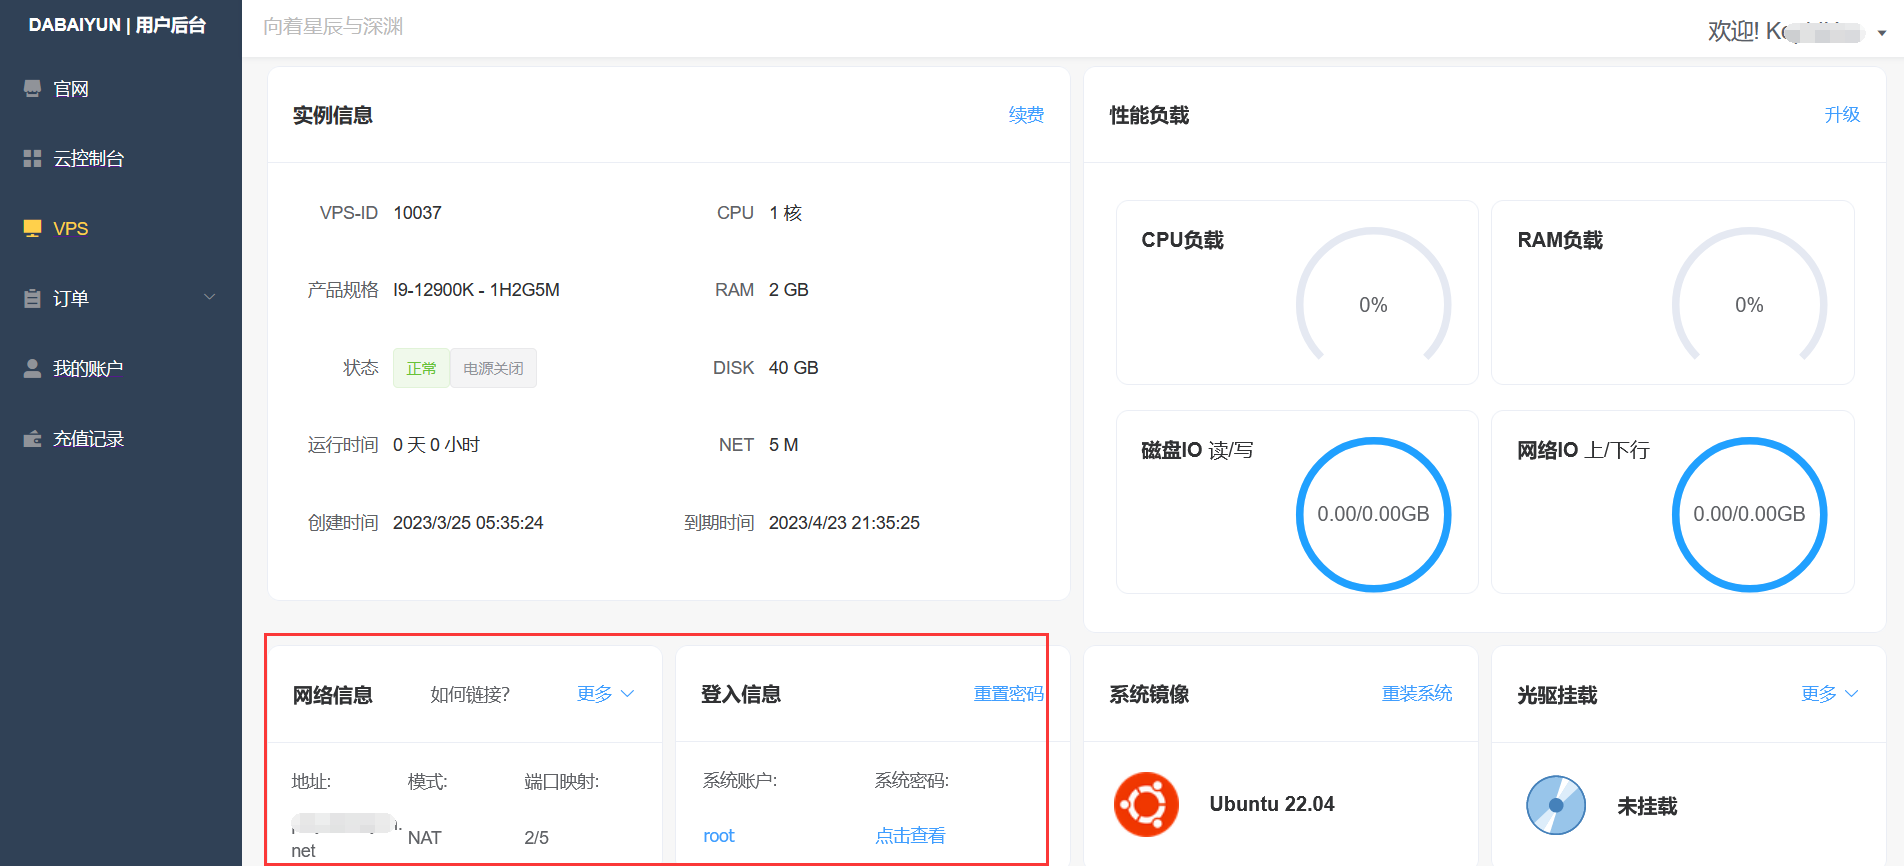Click the 40 GB disk value
Image resolution: width=1904 pixels, height=866 pixels.
coord(793,368)
